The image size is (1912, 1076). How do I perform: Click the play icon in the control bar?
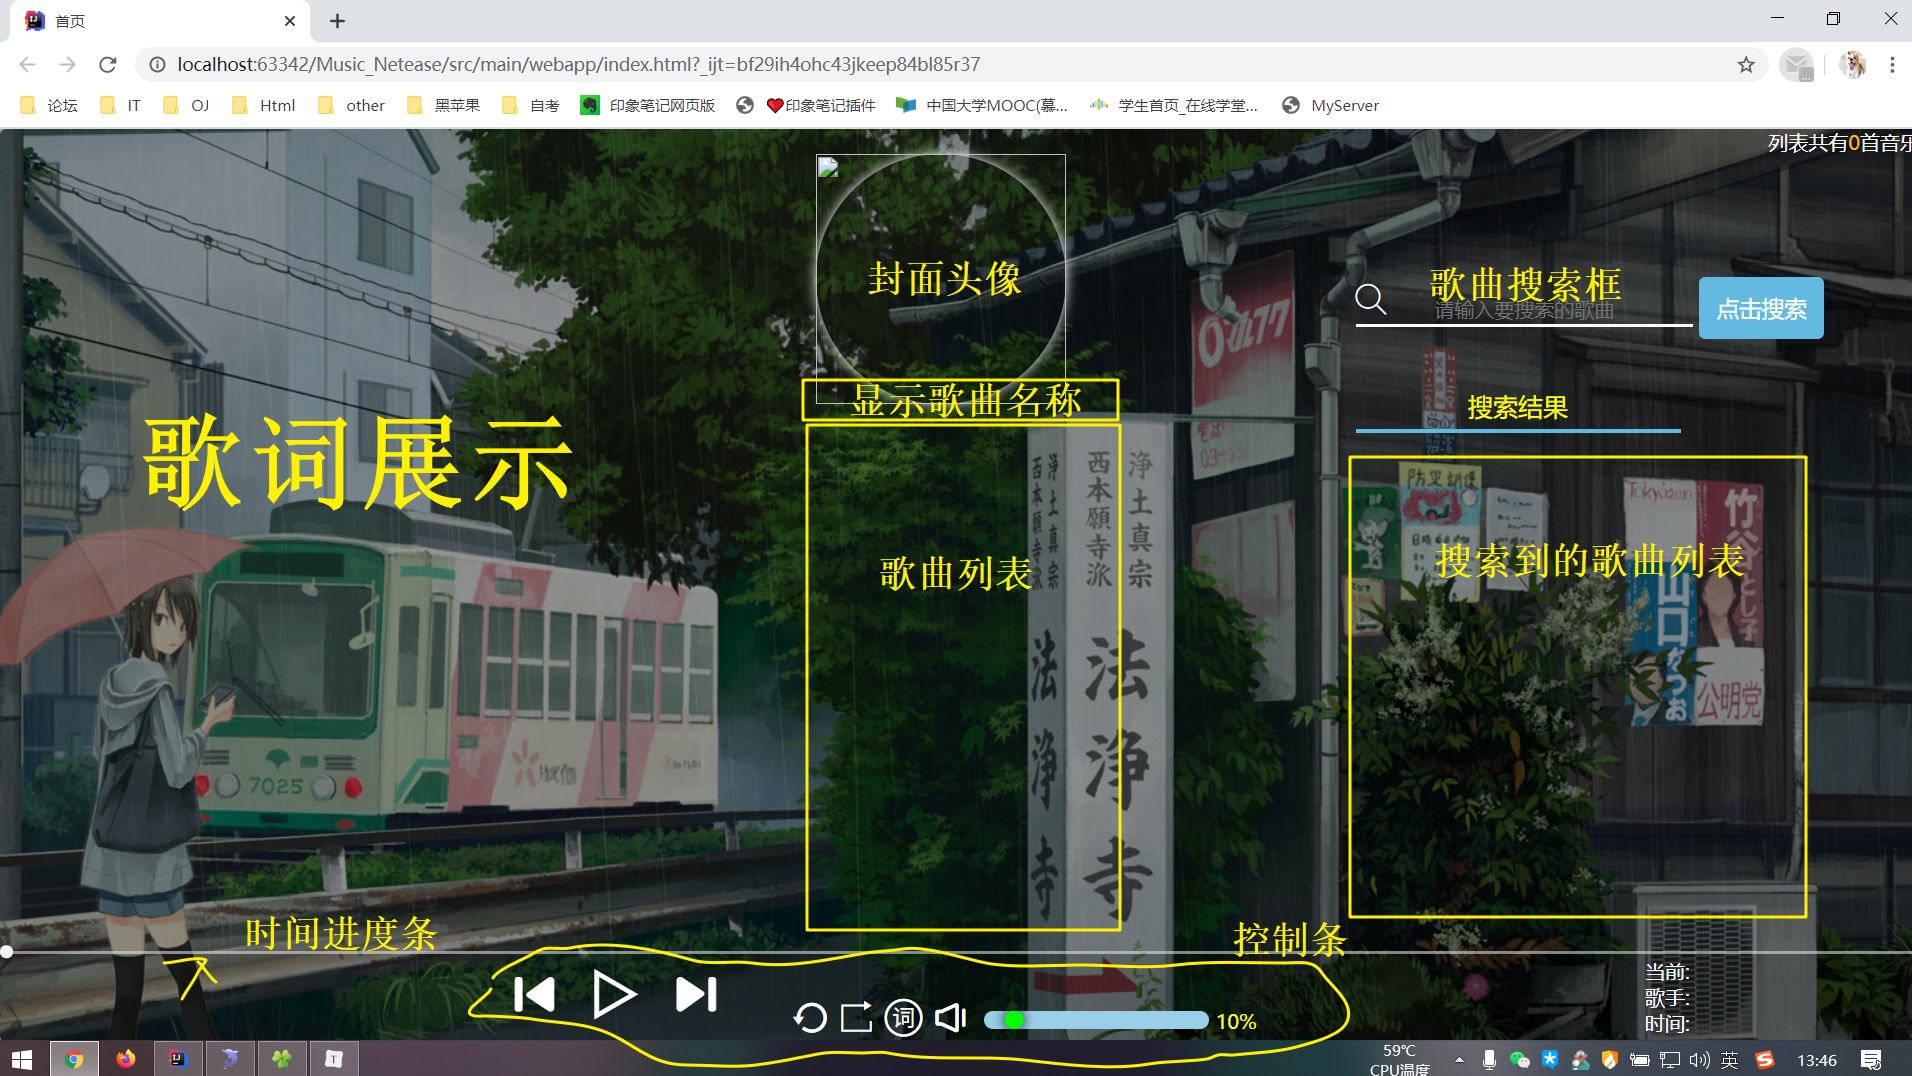coord(614,994)
